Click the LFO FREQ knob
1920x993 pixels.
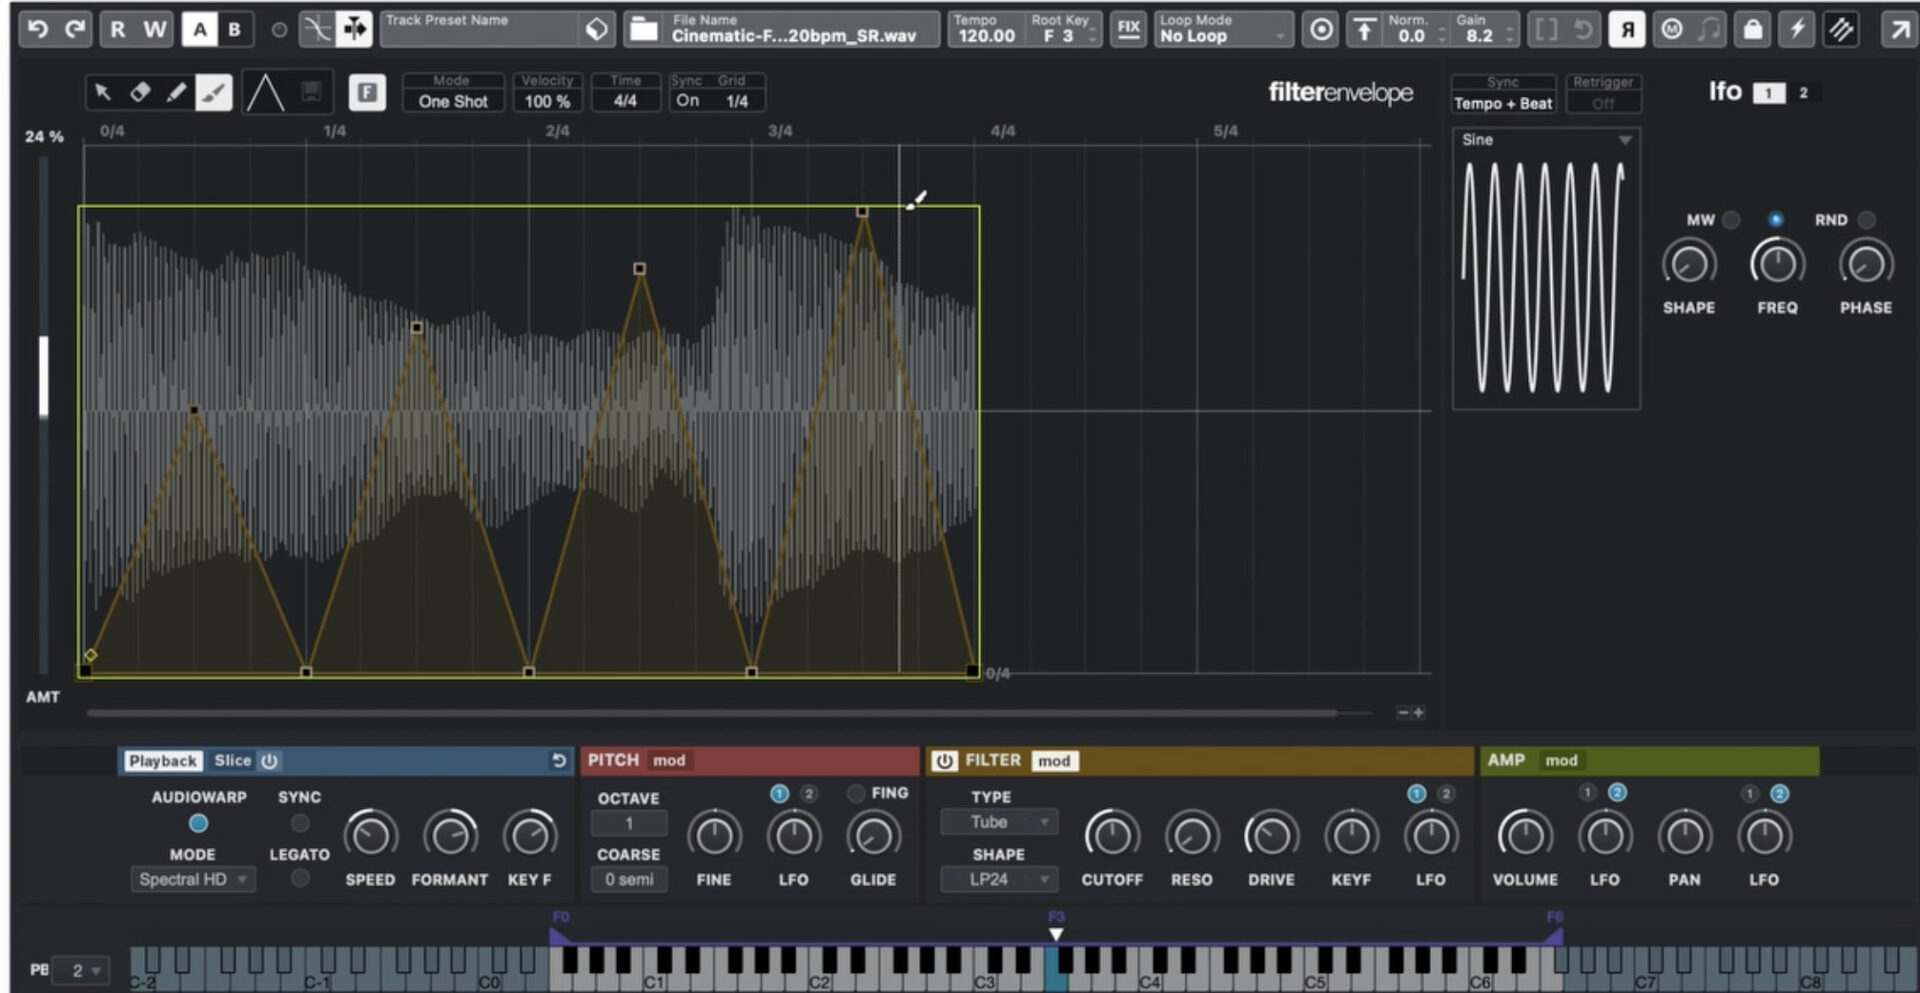(1777, 264)
